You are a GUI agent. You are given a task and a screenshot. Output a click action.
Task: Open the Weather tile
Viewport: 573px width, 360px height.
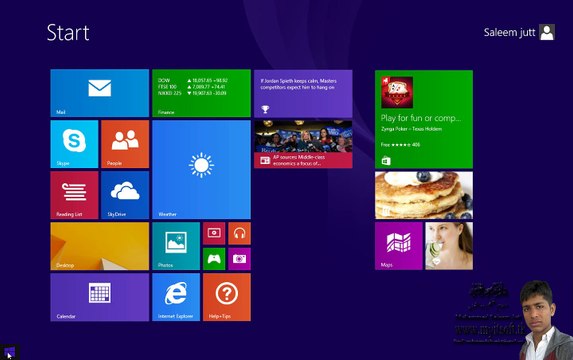(201, 170)
